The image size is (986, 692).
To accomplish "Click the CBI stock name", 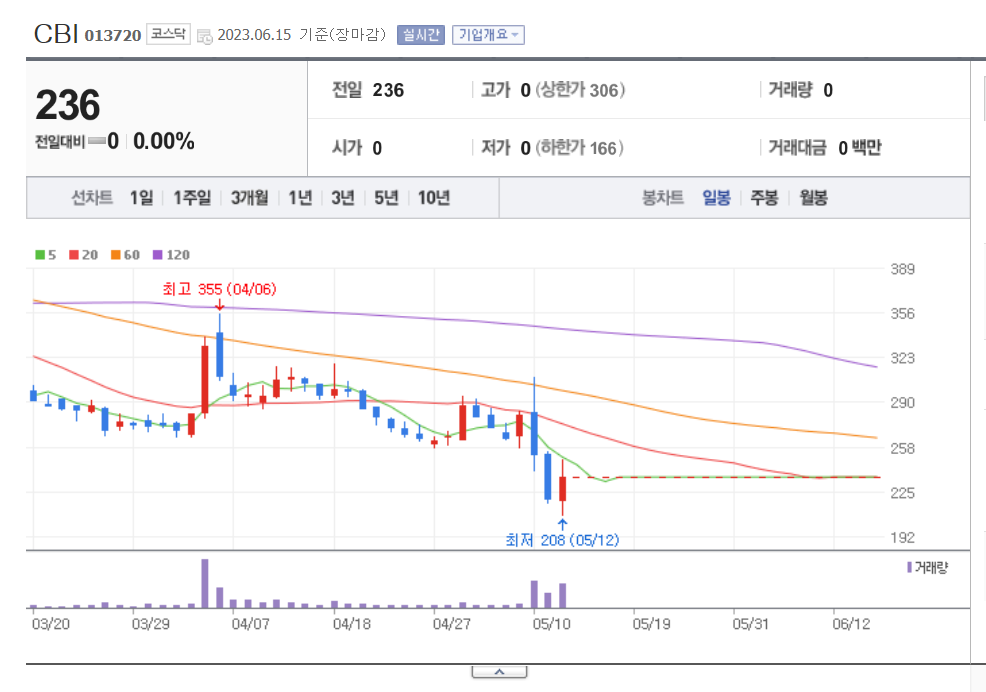I will click(55, 35).
